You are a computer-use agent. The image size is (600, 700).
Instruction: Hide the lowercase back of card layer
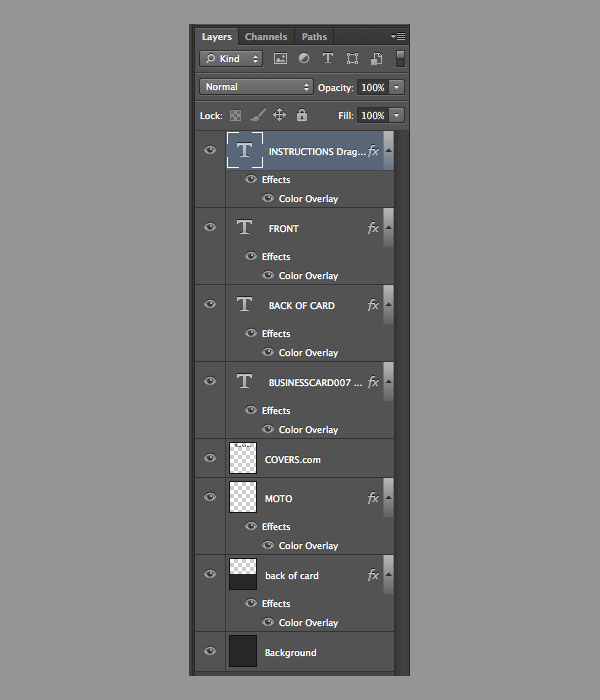[210, 574]
